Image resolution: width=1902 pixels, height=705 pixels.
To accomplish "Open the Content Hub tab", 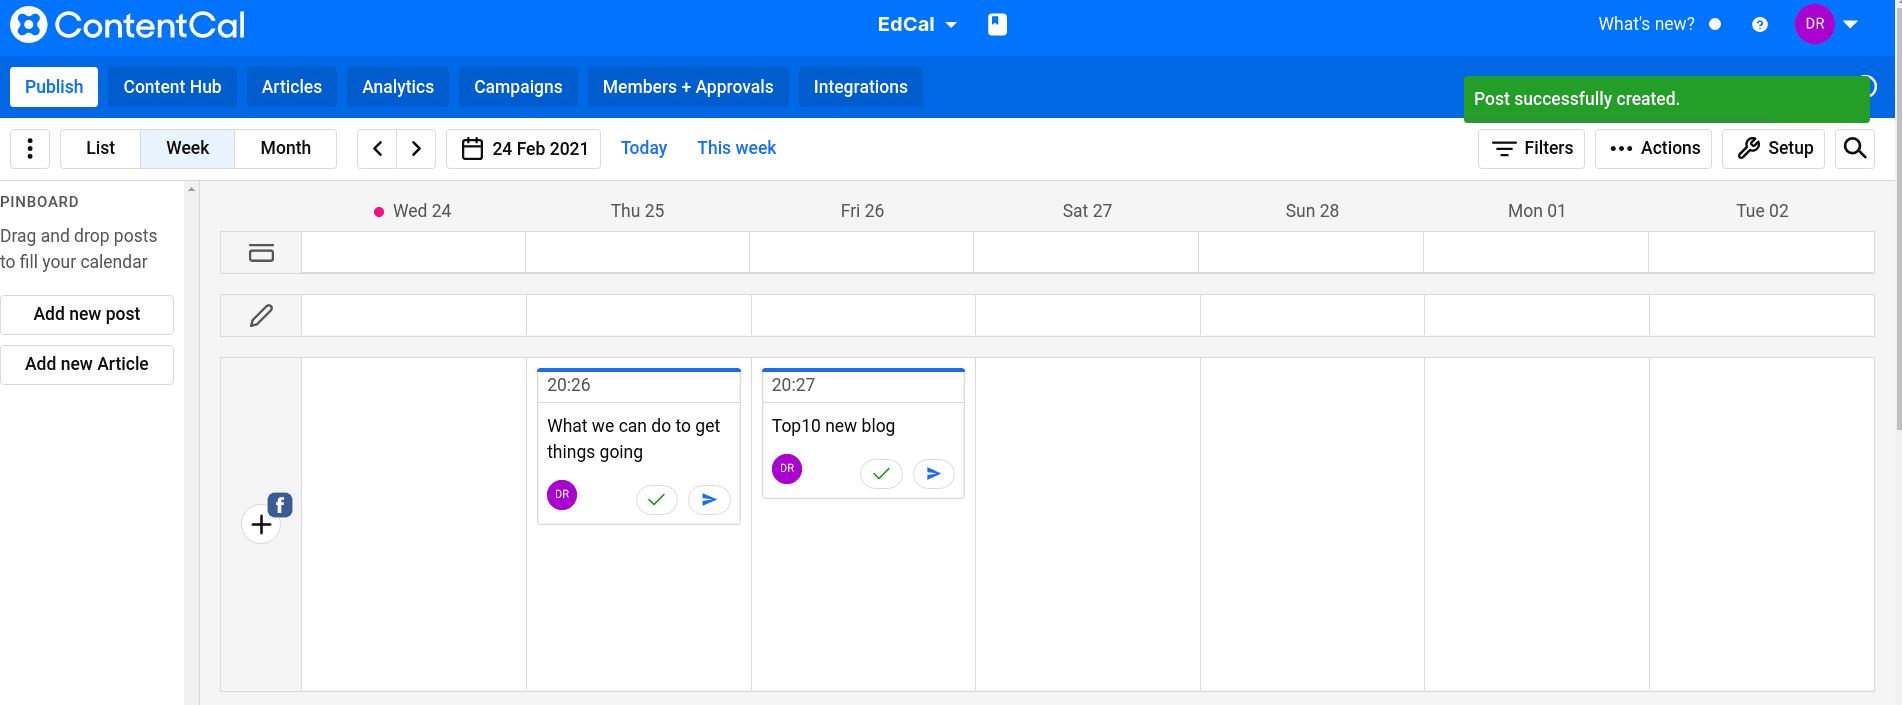I will tap(172, 87).
